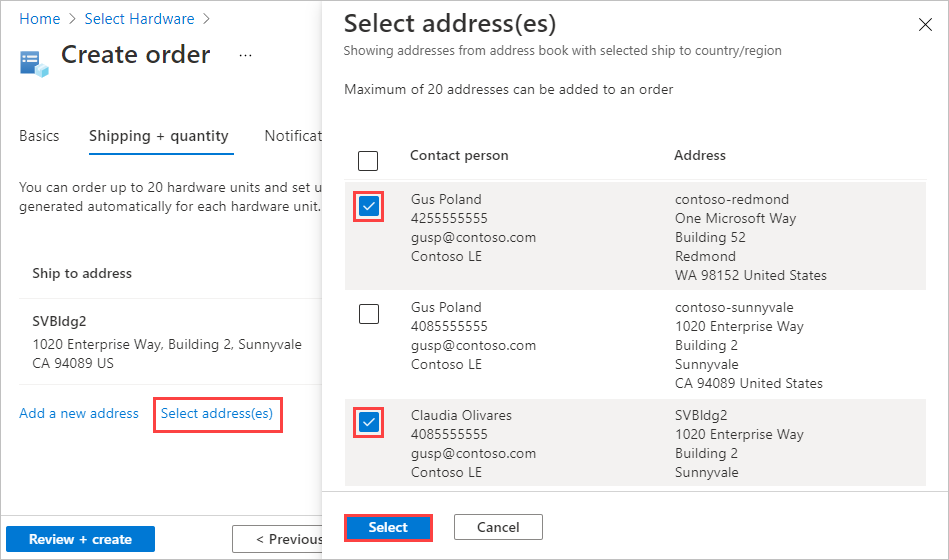Viewport: 949px width, 560px height.
Task: Click contoso-redmond address name
Action: [732, 199]
